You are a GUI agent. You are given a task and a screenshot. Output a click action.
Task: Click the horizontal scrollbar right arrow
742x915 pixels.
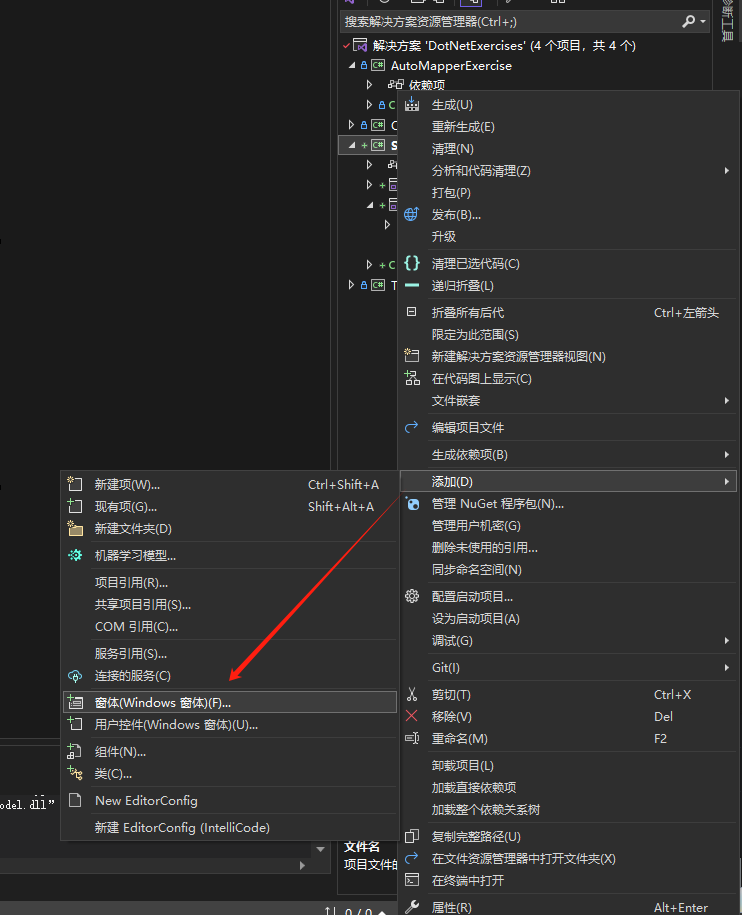[x=302, y=865]
